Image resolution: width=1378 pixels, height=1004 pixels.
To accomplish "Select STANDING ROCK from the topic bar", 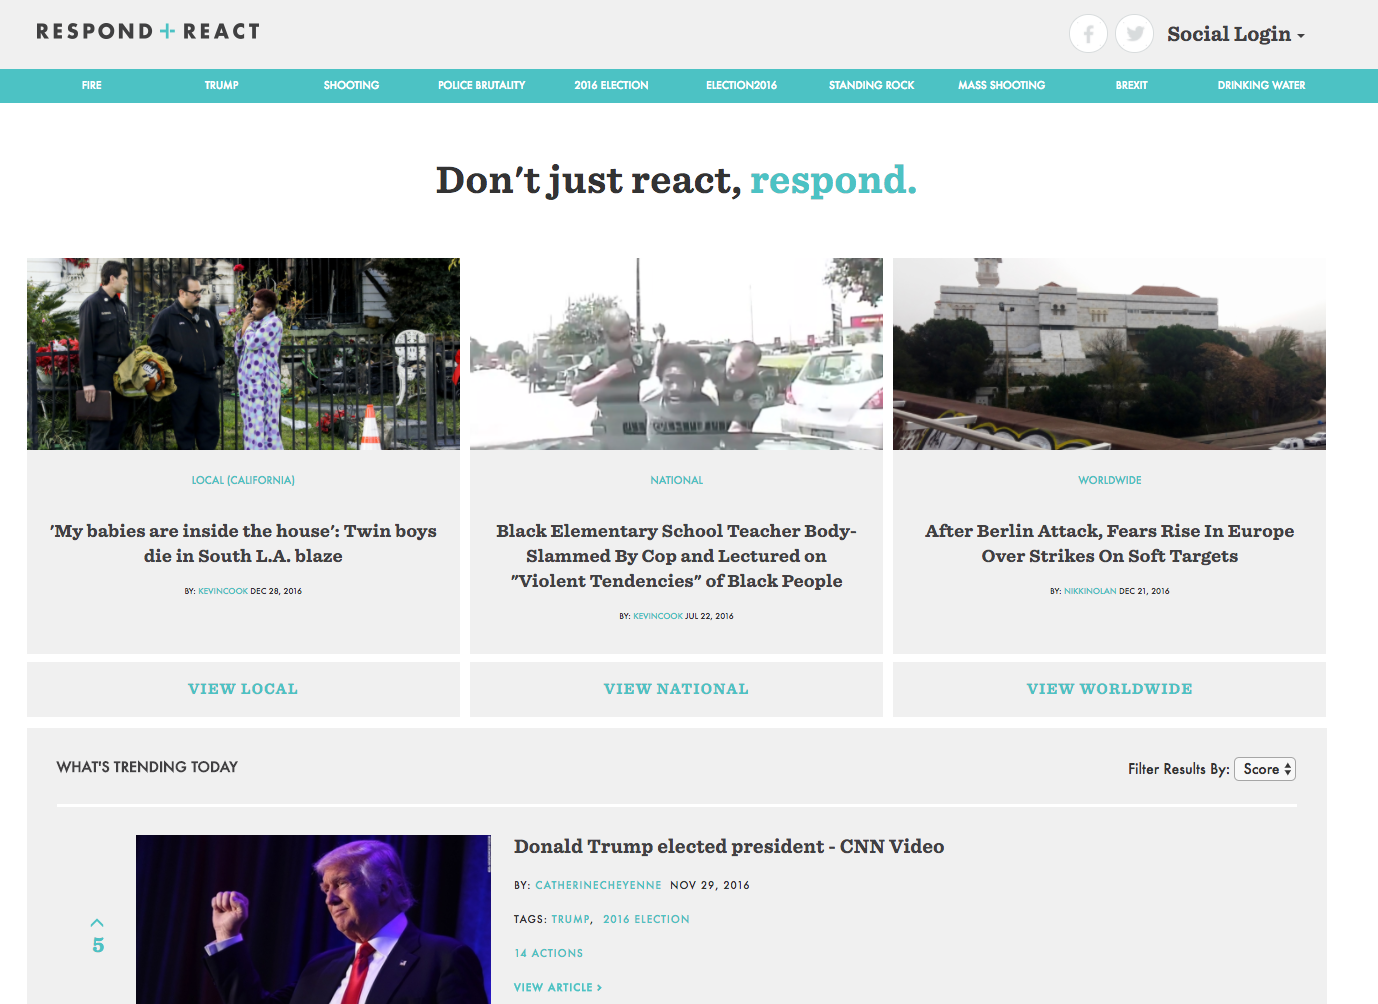I will pos(871,85).
